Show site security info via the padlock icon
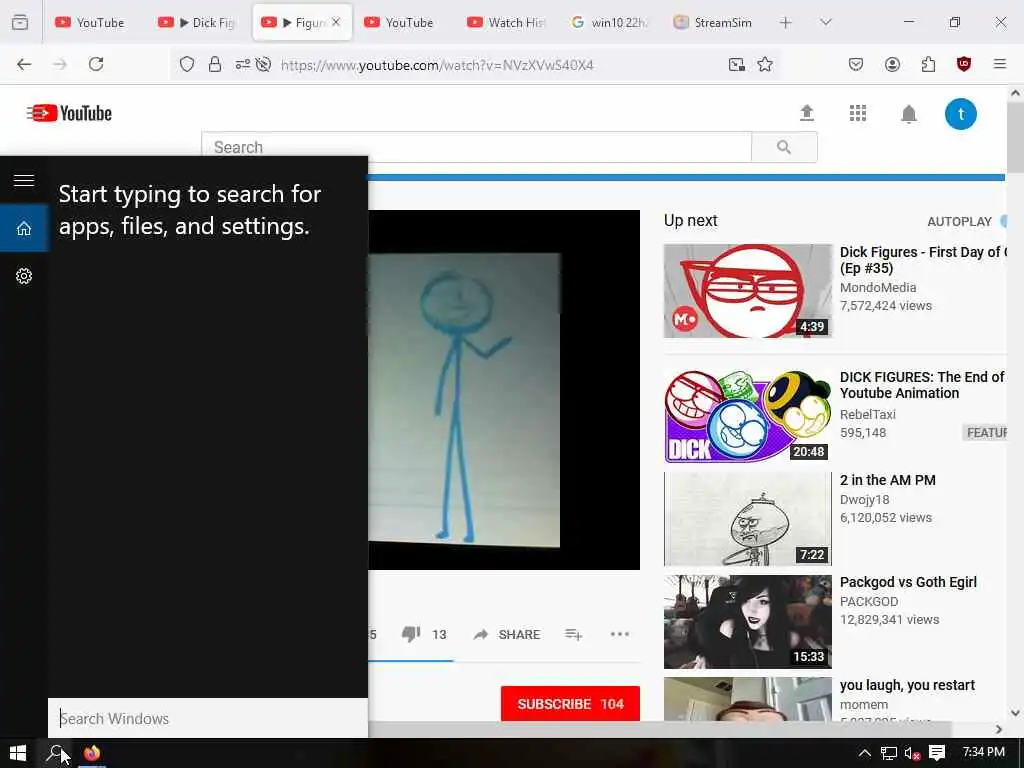 point(215,64)
